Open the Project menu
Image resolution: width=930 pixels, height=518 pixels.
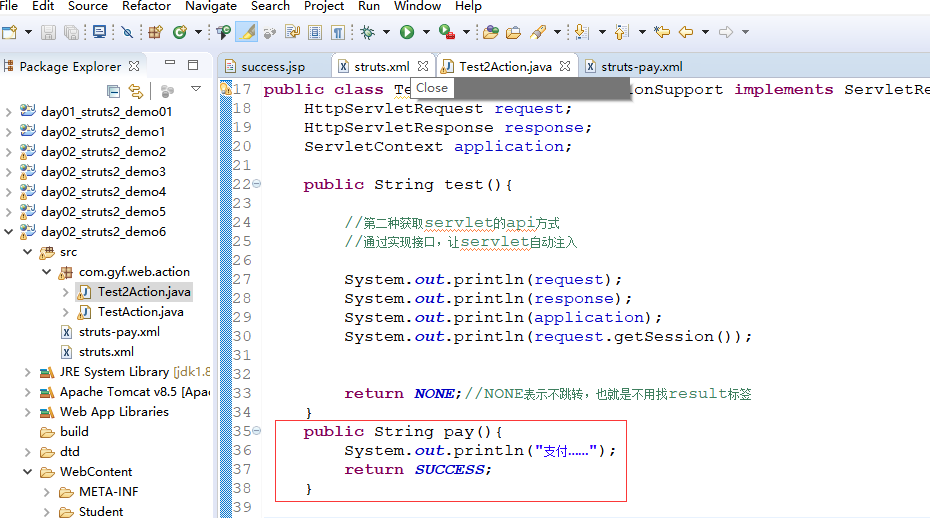[x=324, y=6]
